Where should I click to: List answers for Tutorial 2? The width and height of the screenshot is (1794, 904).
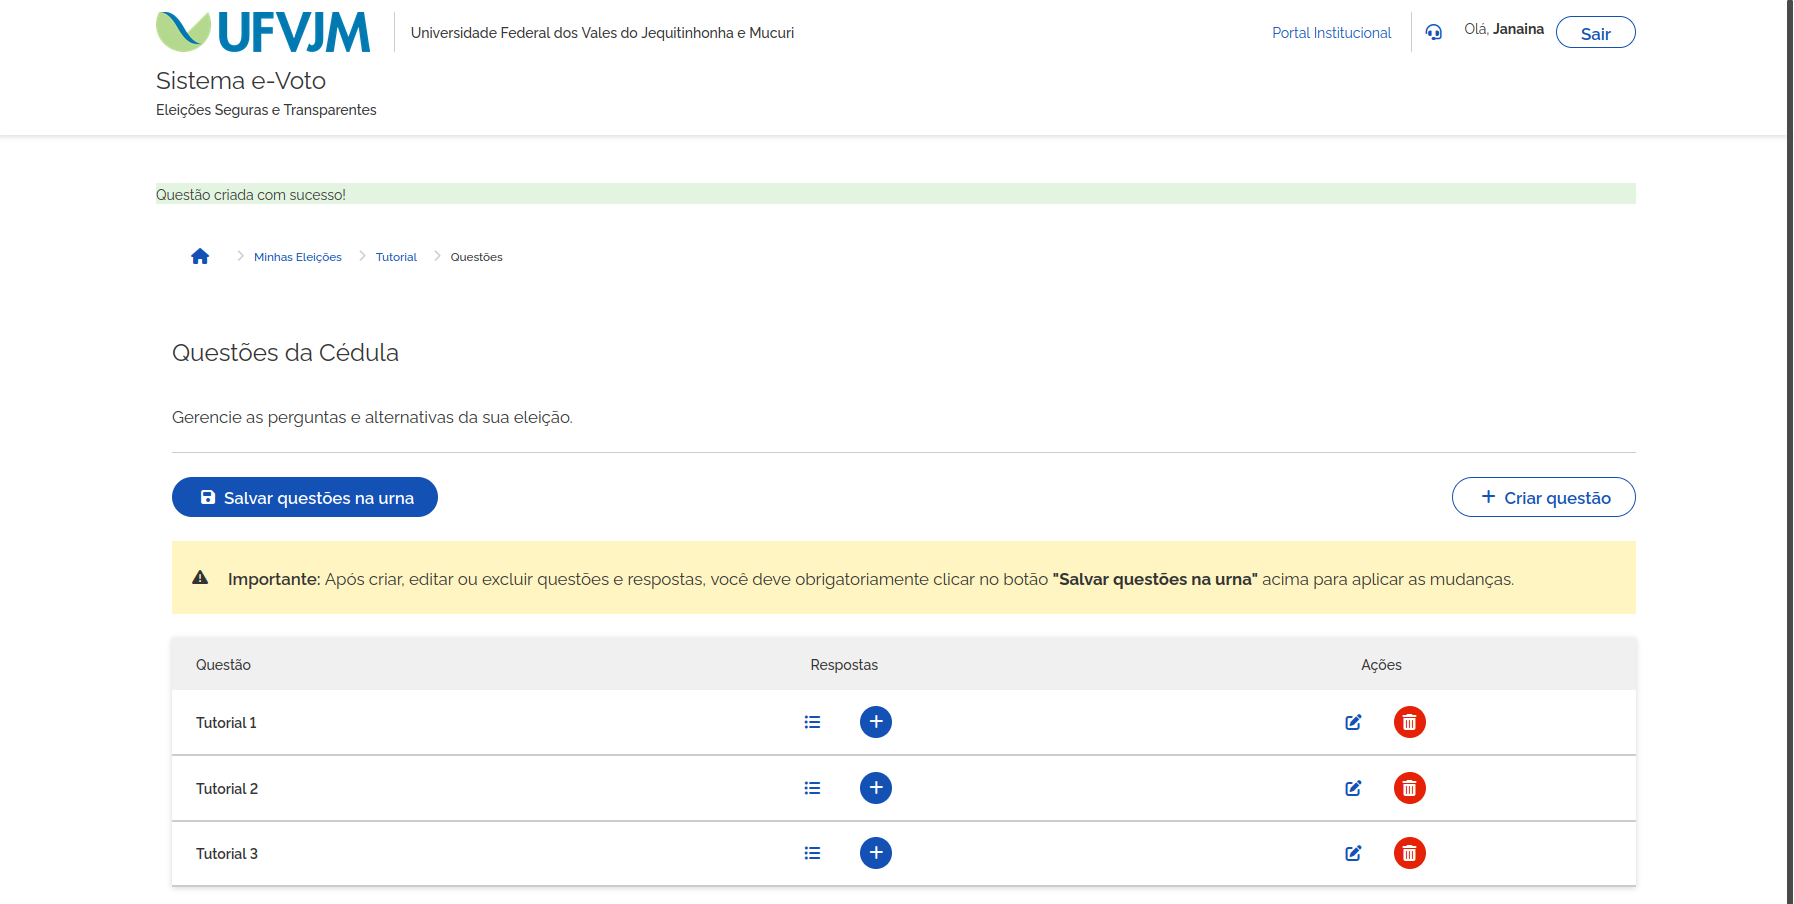tap(812, 788)
